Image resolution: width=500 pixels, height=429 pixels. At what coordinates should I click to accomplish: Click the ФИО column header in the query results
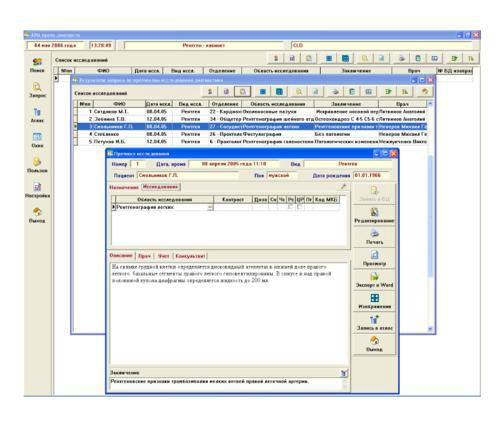point(119,104)
